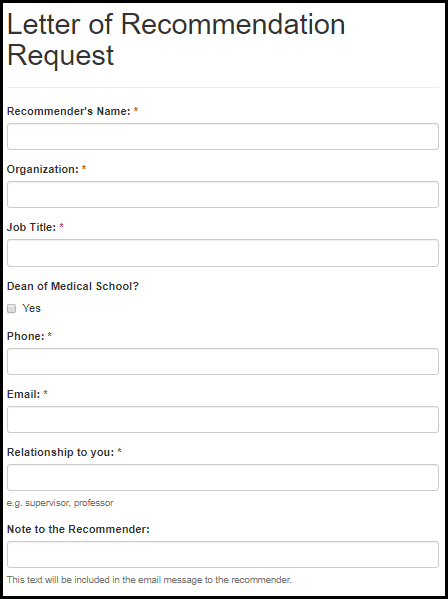Select the Relationship to you input box
This screenshot has height=599, width=448.
223,478
